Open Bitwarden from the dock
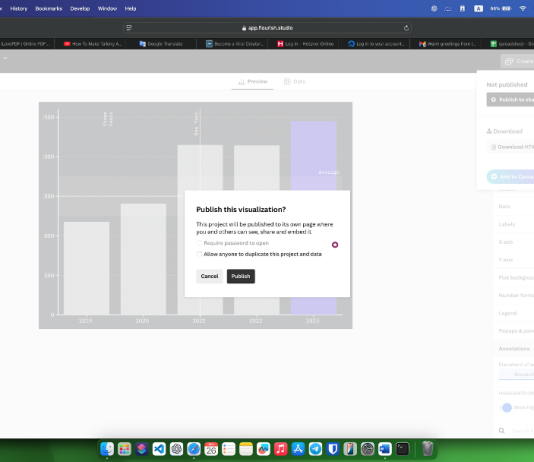The image size is (534, 462). pyautogui.click(x=333, y=449)
